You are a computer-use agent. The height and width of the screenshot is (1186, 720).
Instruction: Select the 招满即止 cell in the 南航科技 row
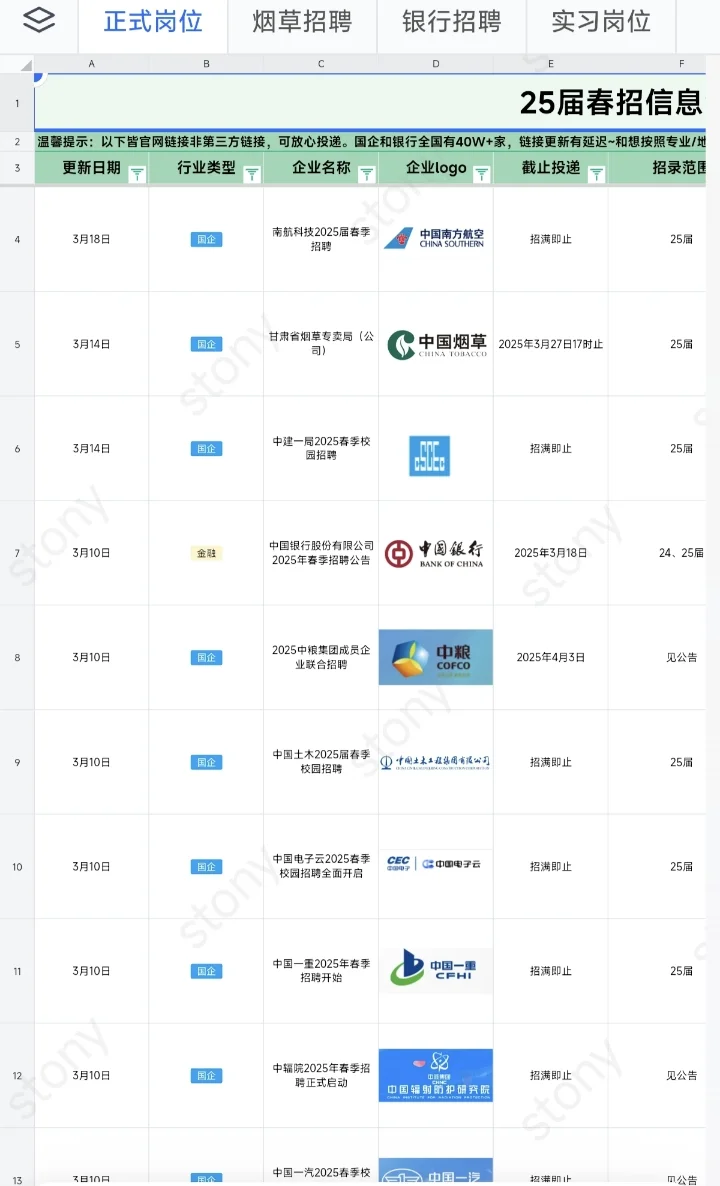pyautogui.click(x=551, y=239)
